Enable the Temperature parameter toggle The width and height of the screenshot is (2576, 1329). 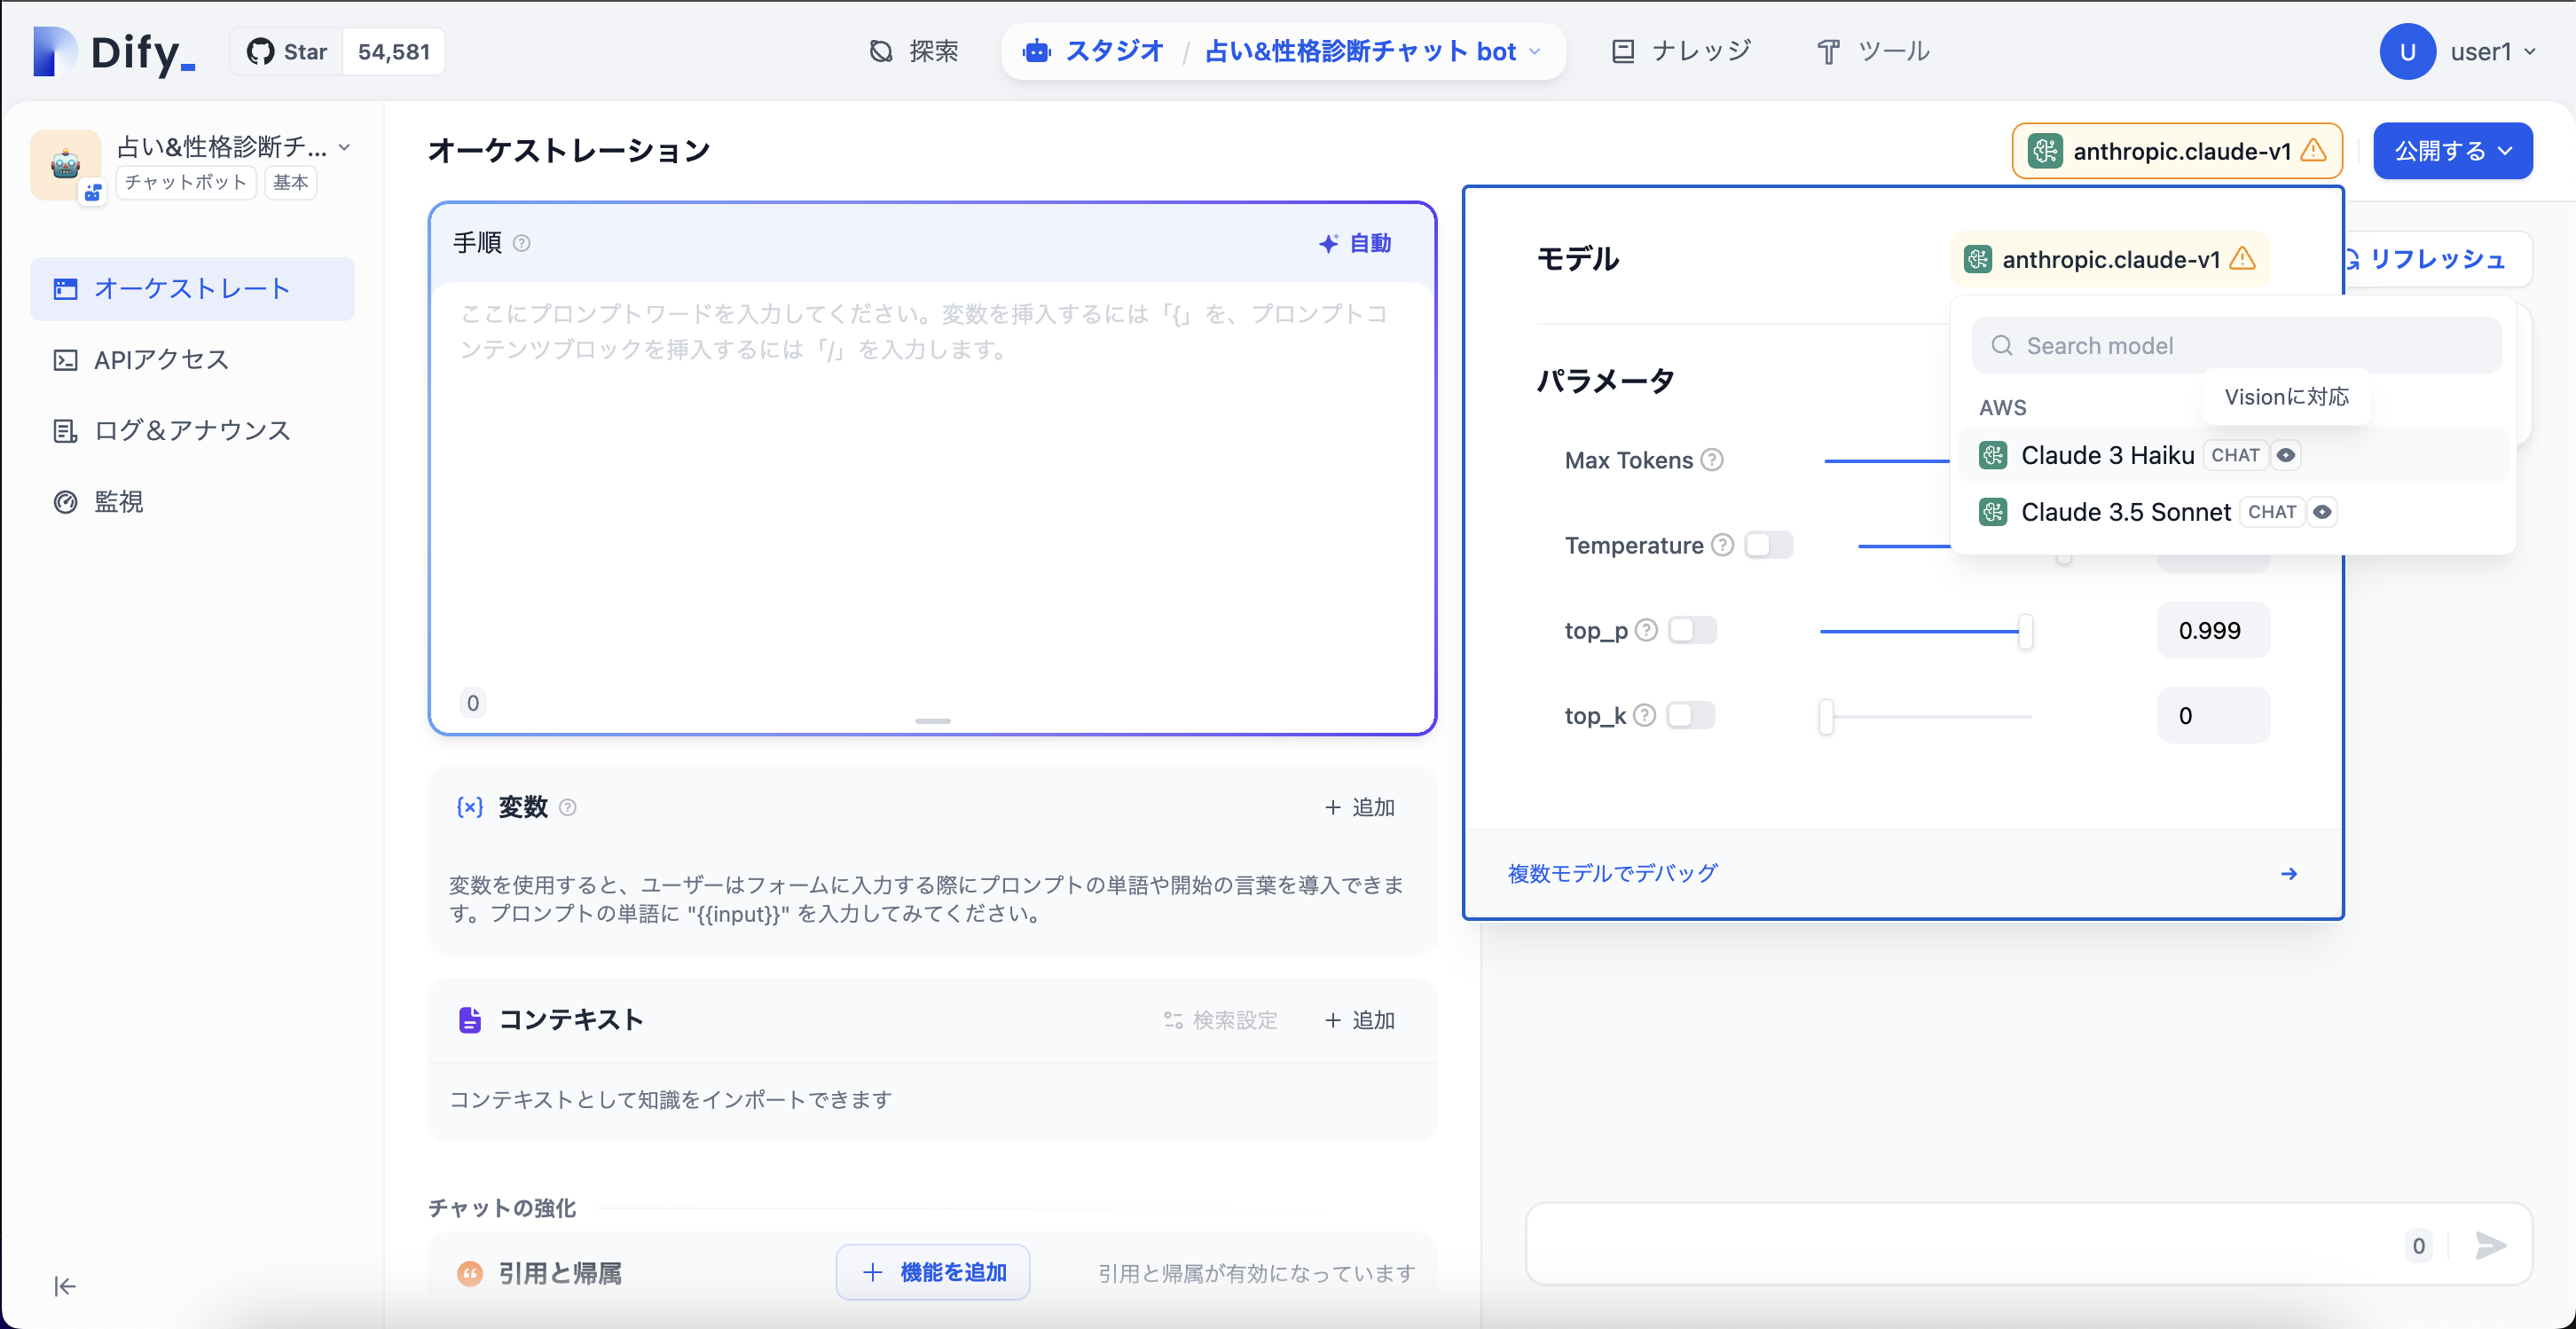[x=1768, y=545]
